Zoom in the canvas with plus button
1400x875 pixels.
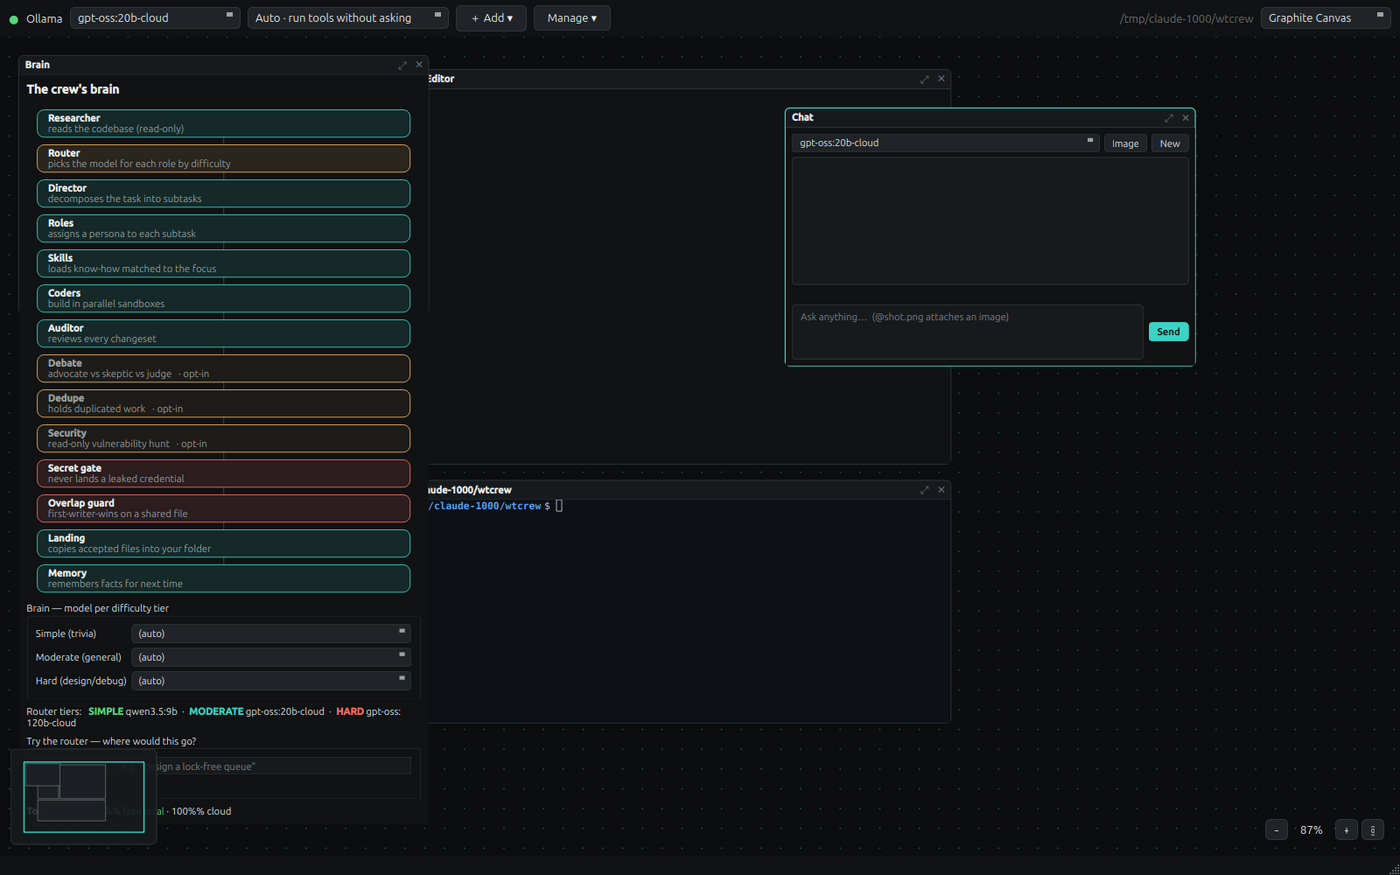pyautogui.click(x=1346, y=830)
